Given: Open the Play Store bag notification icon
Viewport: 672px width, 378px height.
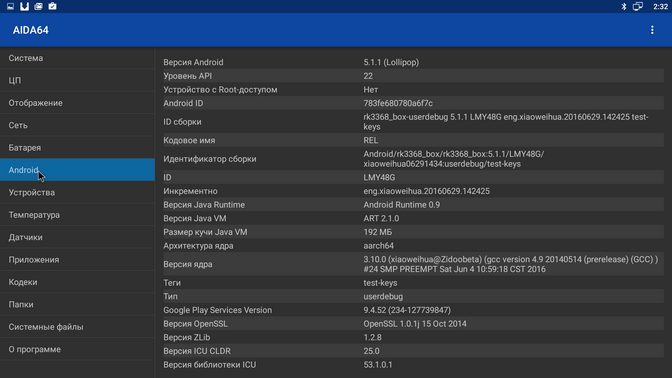Looking at the screenshot, I should (52, 6).
